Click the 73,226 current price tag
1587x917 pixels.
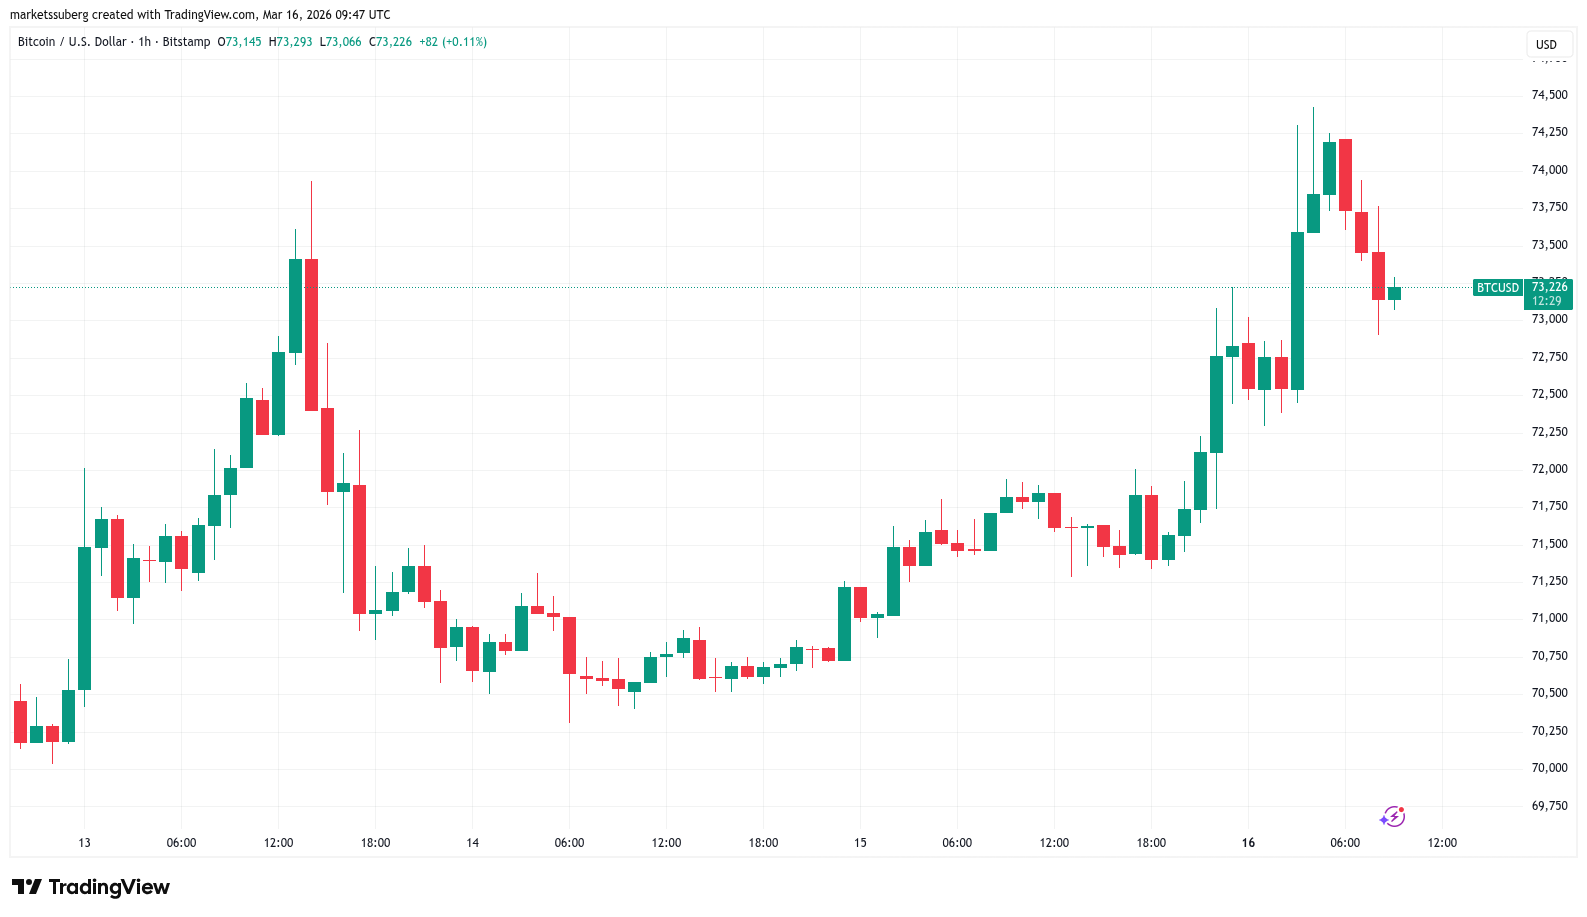pos(1549,287)
